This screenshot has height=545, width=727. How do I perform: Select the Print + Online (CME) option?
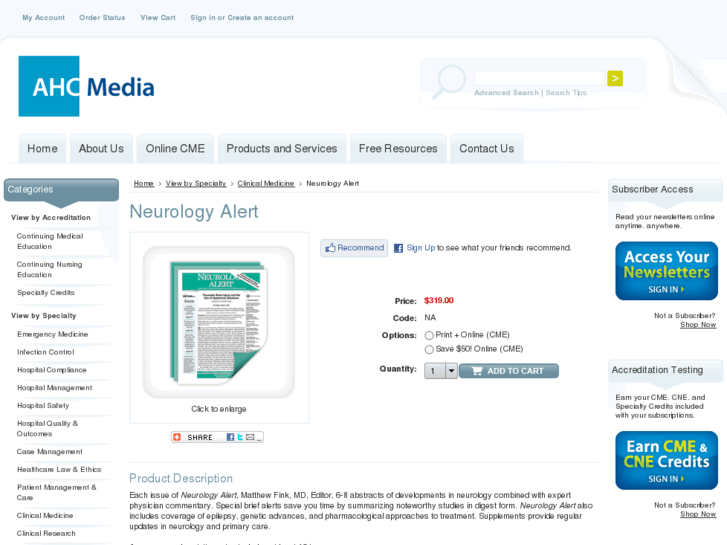(x=429, y=335)
